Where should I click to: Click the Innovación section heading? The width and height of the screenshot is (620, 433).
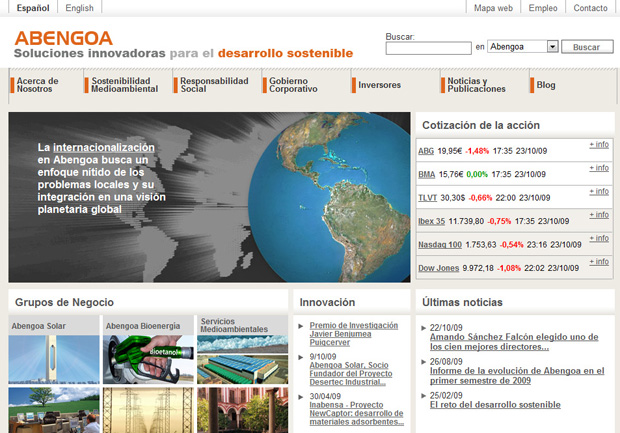(x=327, y=303)
